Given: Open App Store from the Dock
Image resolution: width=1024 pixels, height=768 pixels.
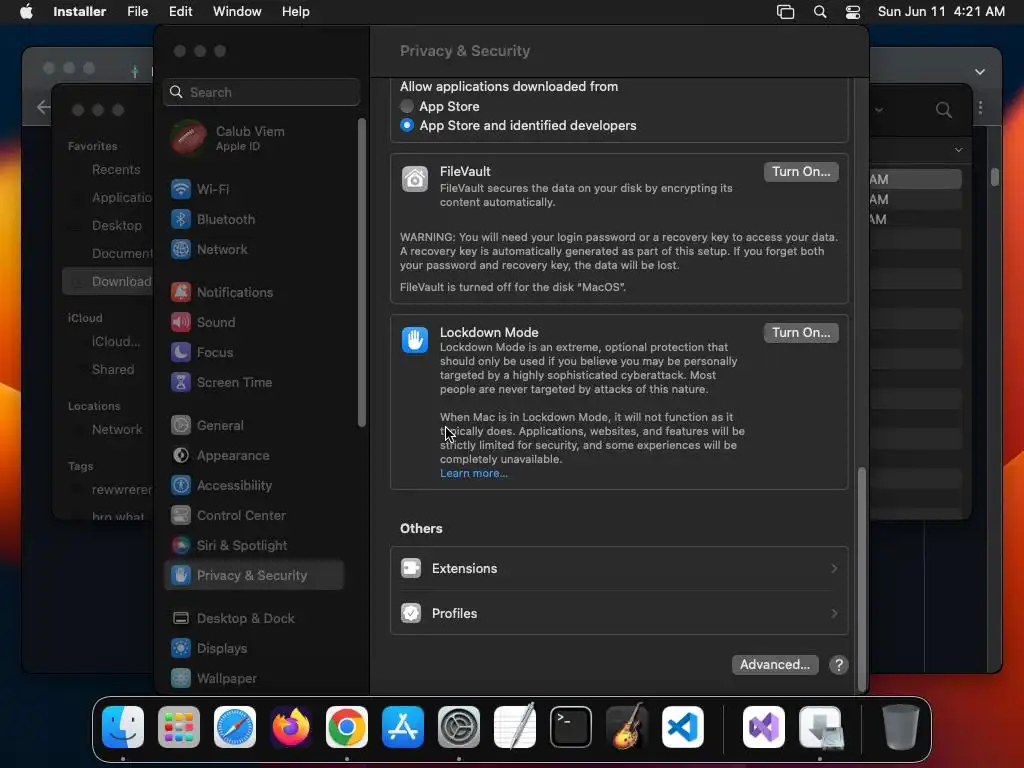Looking at the screenshot, I should coord(403,727).
